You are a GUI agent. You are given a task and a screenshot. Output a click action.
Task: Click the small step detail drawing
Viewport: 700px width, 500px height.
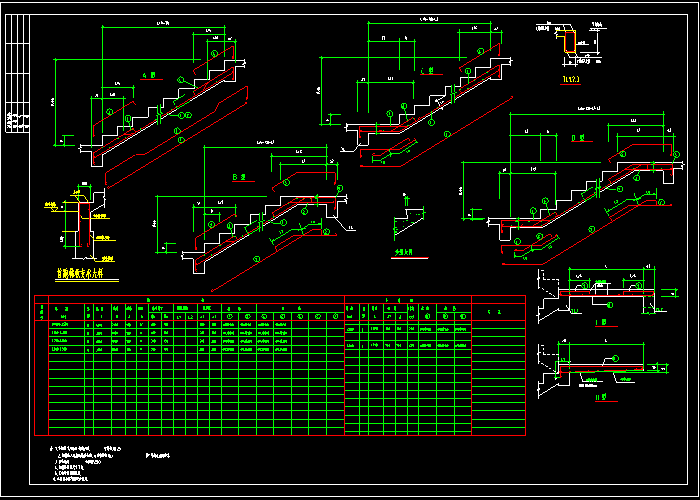pyautogui.click(x=408, y=219)
